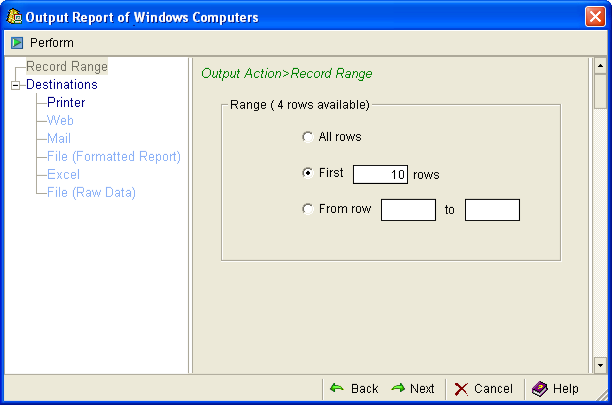Click the red Cancel X icon
Screen dimensions: 612x405
461,389
